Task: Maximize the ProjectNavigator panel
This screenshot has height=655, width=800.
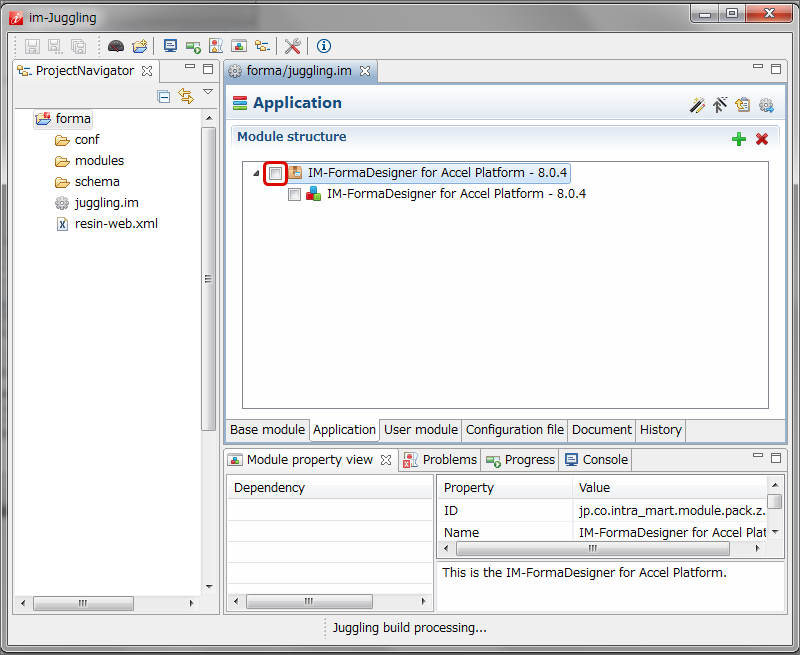Action: tap(208, 69)
